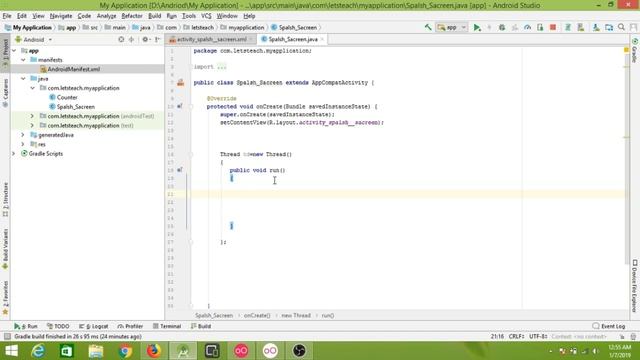Collapse the java folder
Screen dimensions: 640x360
tap(23, 79)
